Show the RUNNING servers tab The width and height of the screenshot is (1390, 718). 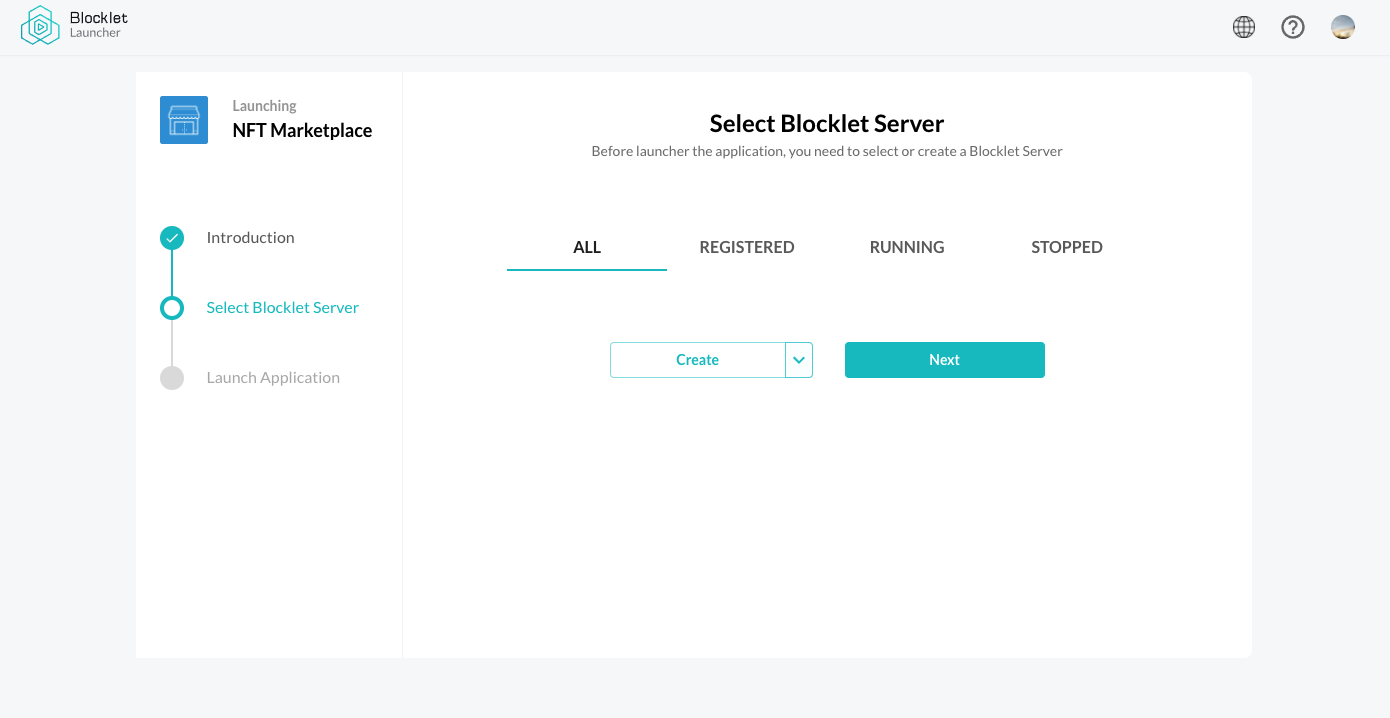pyautogui.click(x=907, y=247)
